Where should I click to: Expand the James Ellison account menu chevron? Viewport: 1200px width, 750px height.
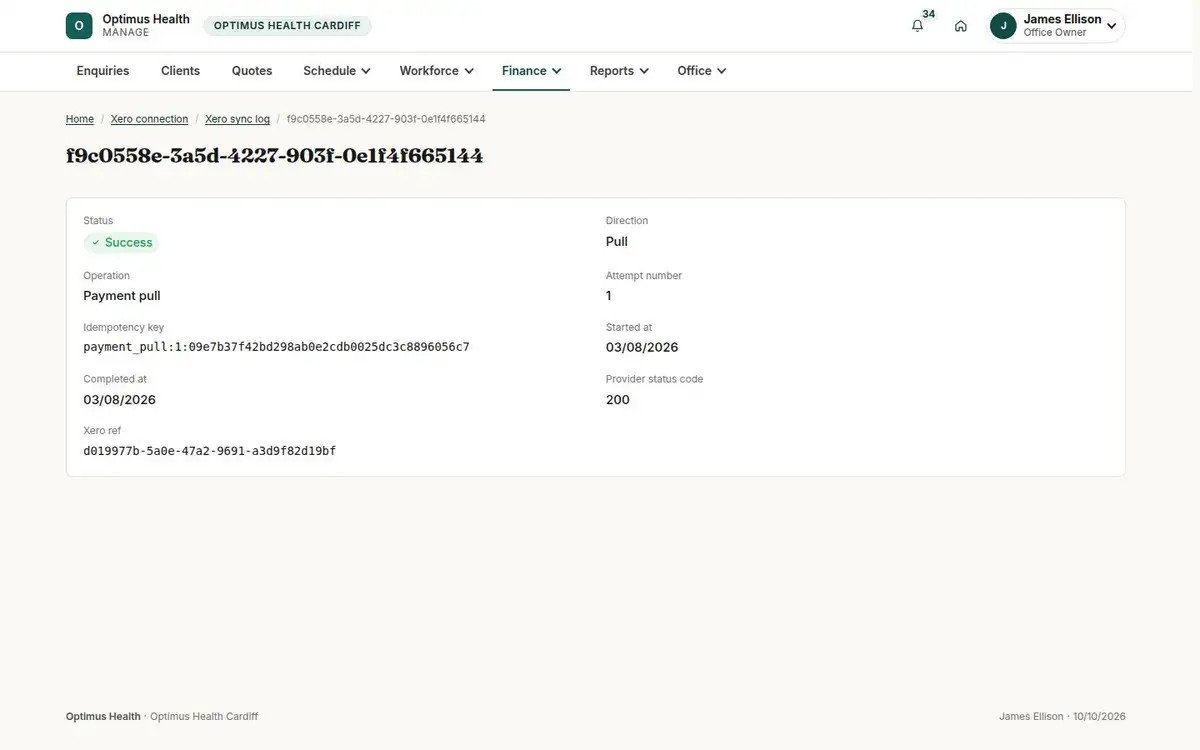(1111, 26)
